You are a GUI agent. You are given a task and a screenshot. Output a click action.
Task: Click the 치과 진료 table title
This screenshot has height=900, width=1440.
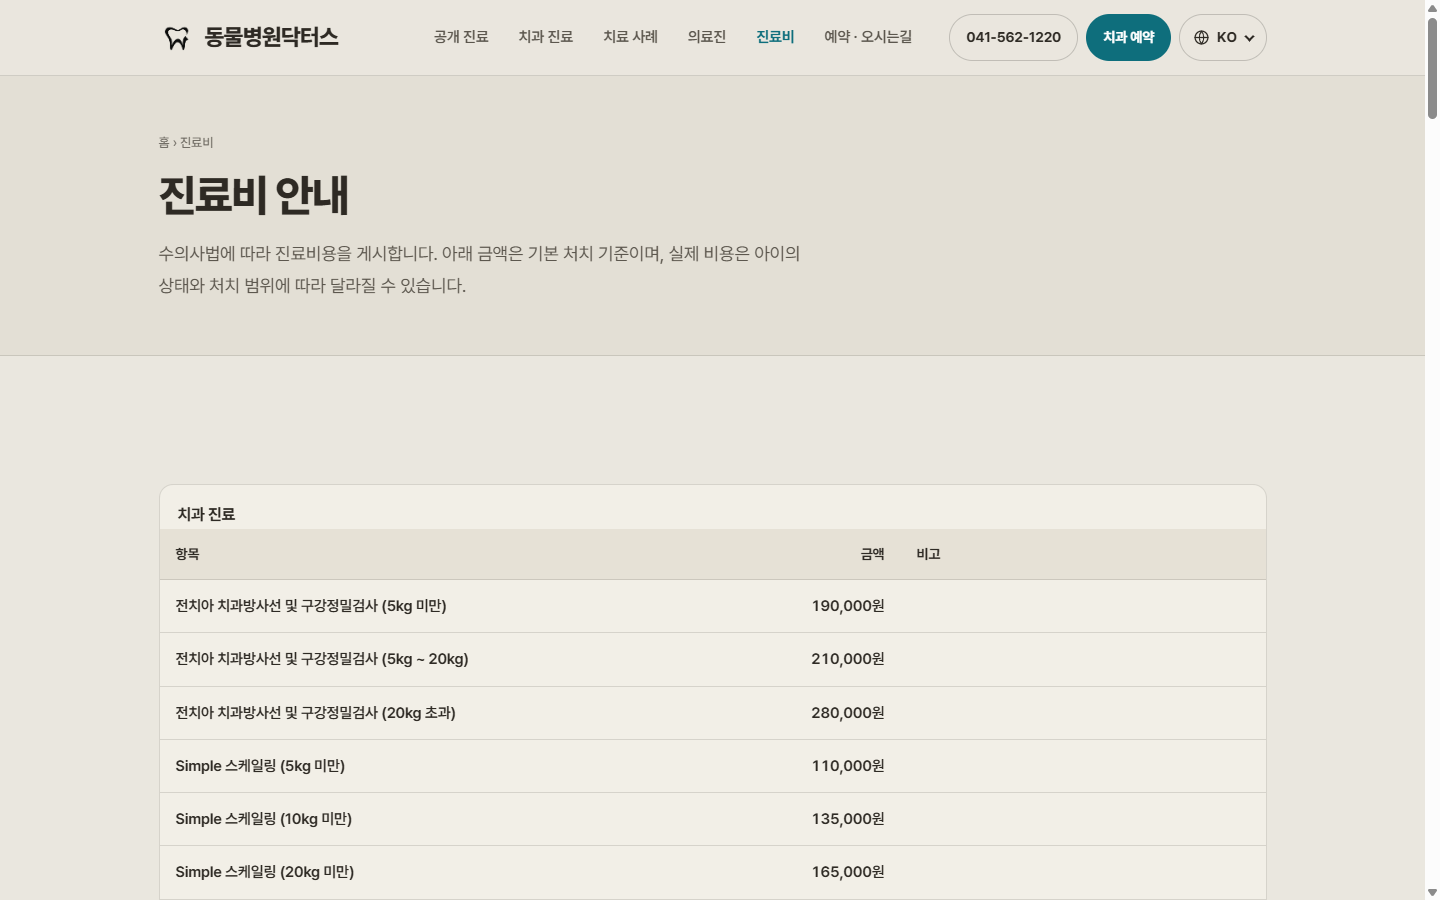(206, 514)
